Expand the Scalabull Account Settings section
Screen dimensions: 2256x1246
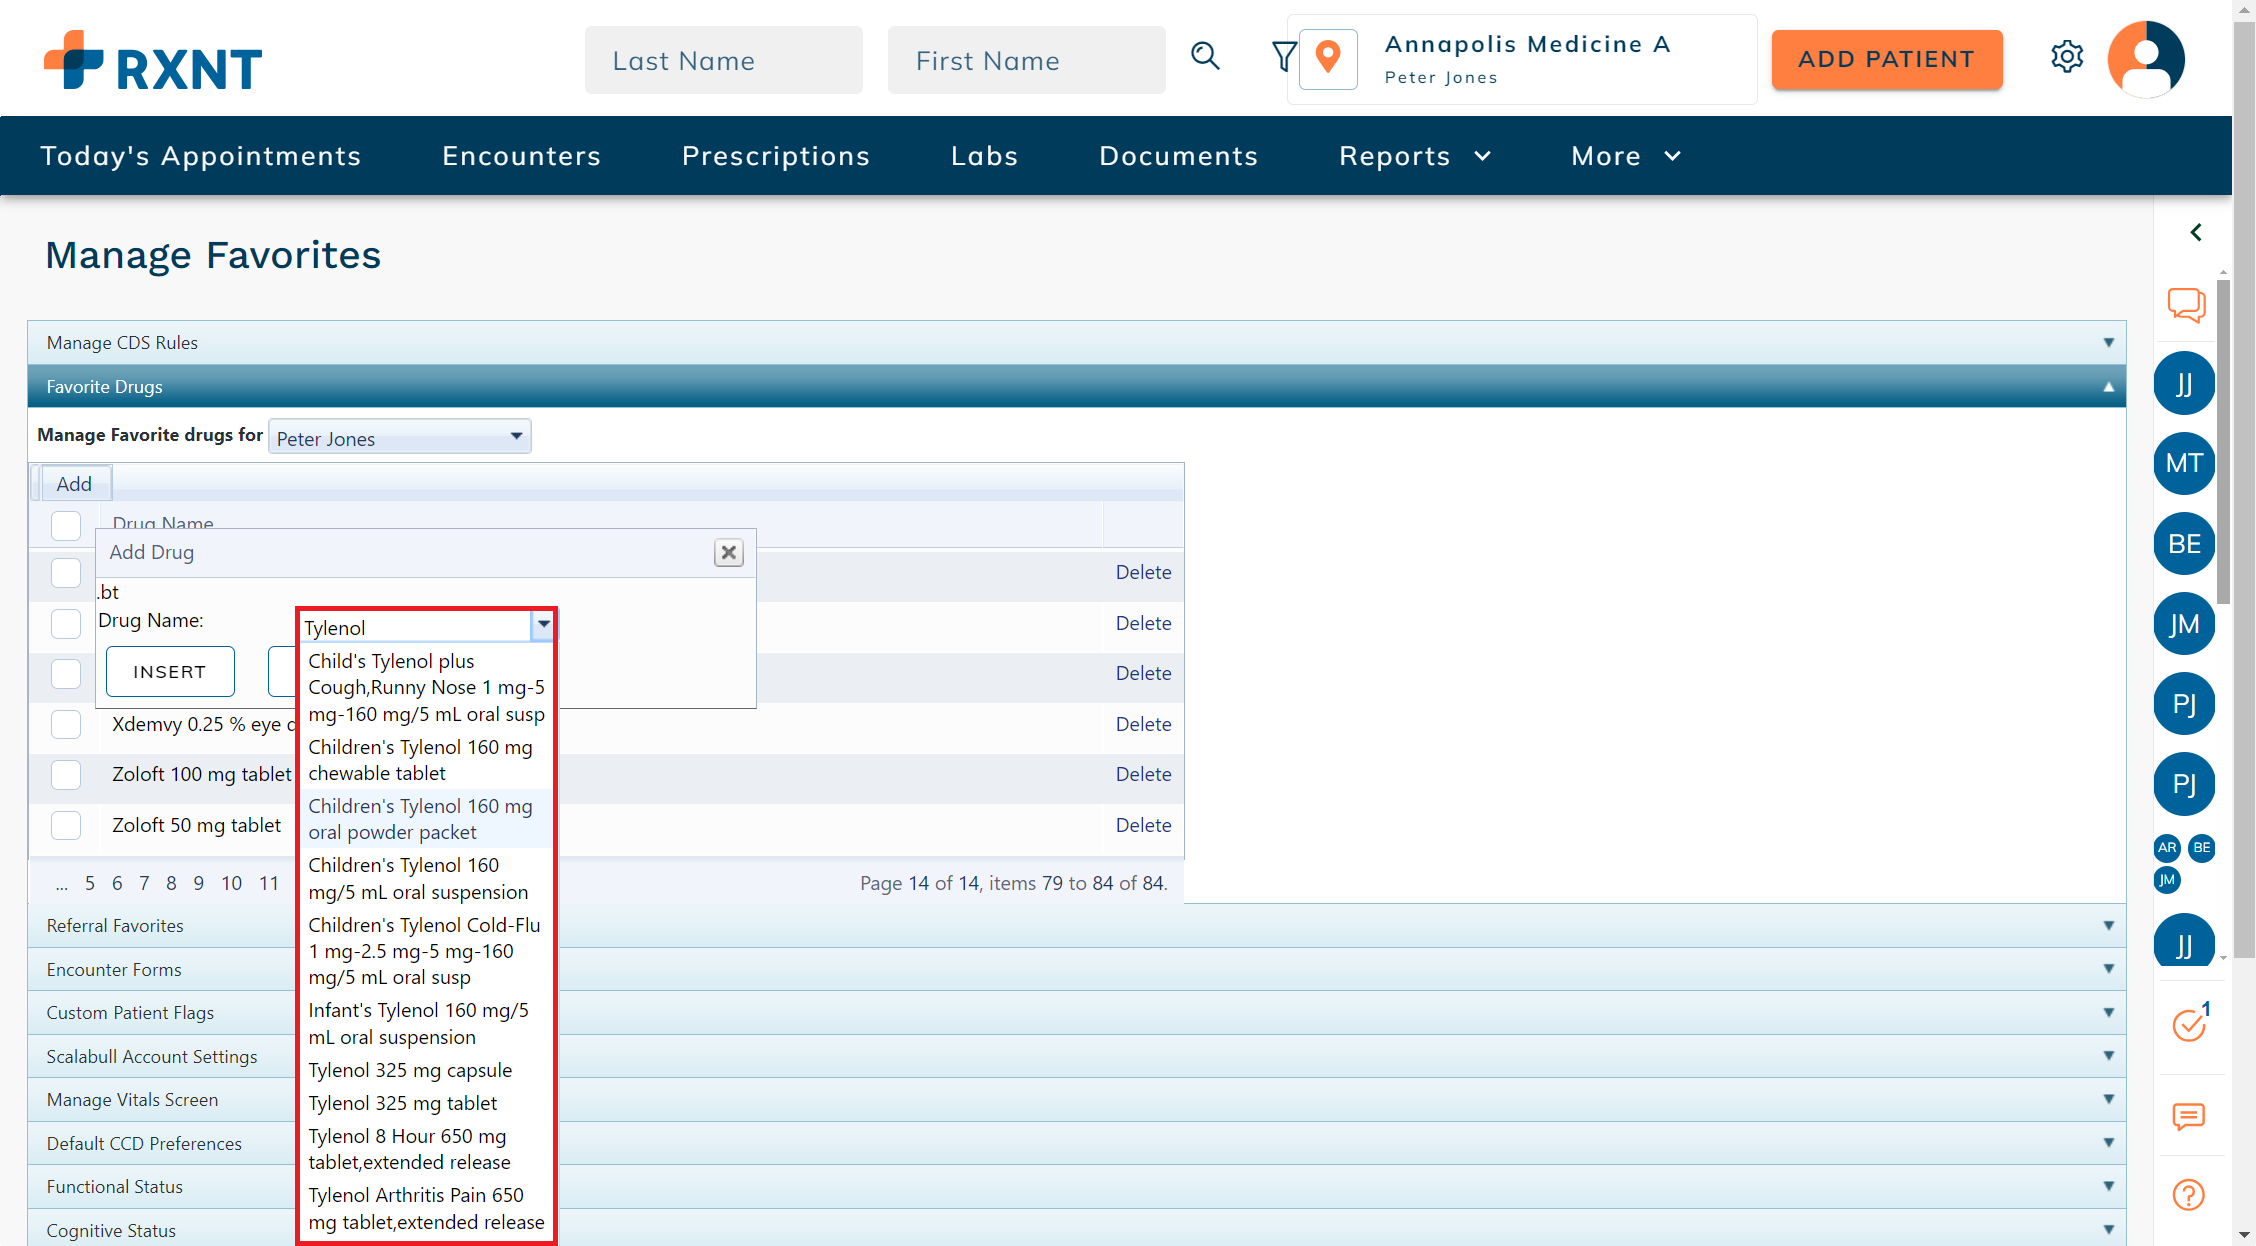point(1077,1057)
